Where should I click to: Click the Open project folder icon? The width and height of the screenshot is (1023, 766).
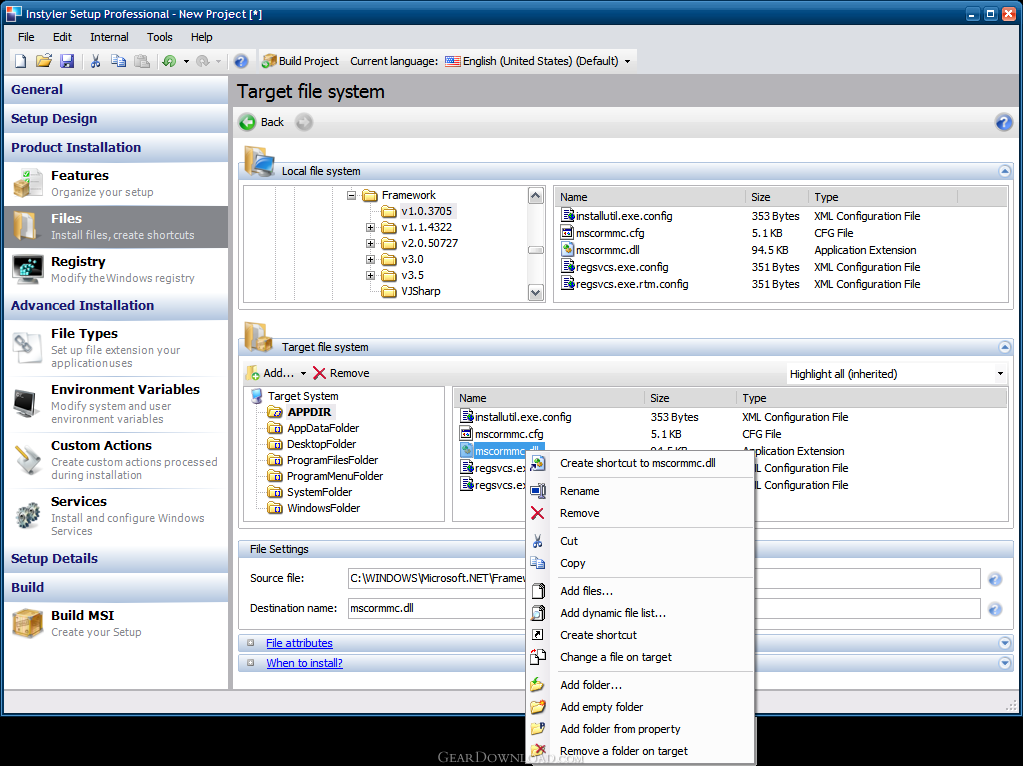tap(44, 61)
